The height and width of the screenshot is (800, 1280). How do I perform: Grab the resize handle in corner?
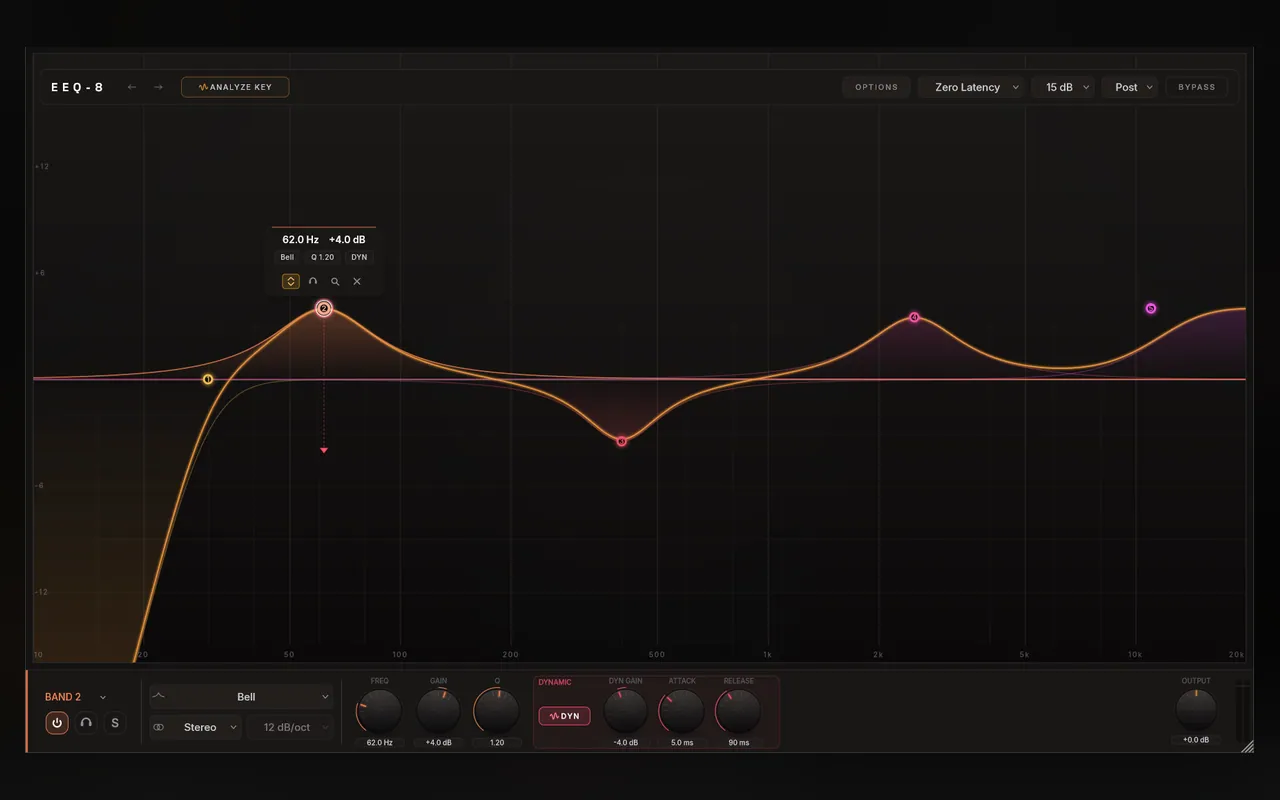pyautogui.click(x=1247, y=746)
